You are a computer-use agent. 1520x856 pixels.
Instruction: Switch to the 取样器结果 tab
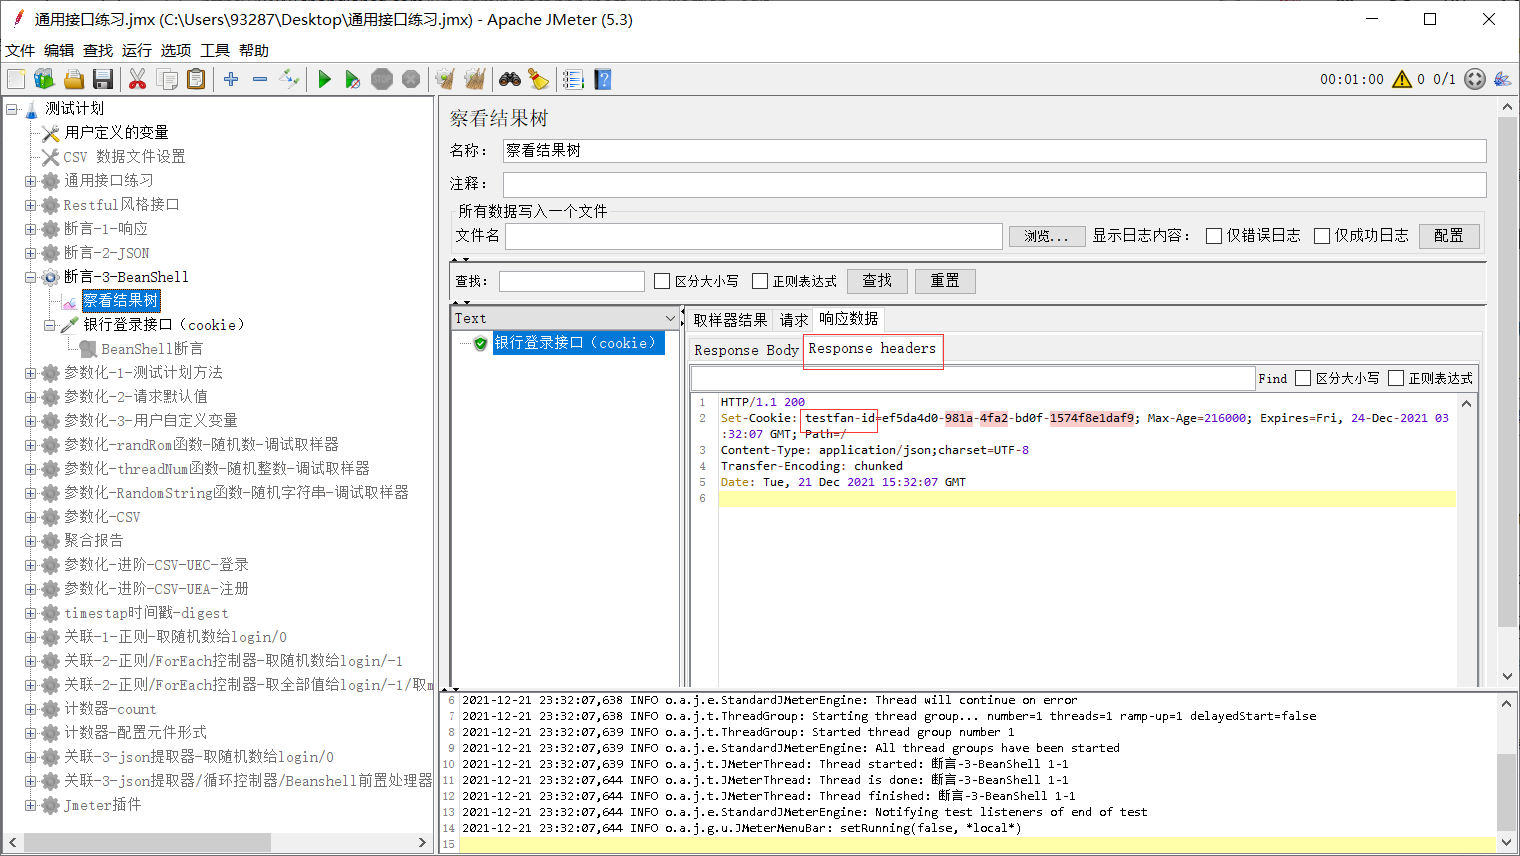pyautogui.click(x=730, y=320)
